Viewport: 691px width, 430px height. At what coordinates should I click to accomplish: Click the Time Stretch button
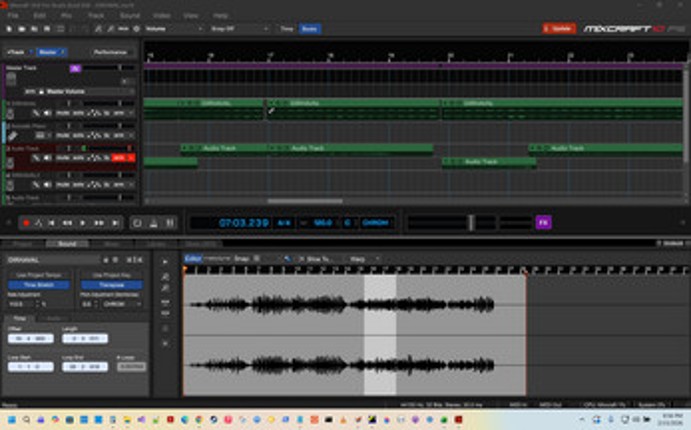click(x=37, y=285)
